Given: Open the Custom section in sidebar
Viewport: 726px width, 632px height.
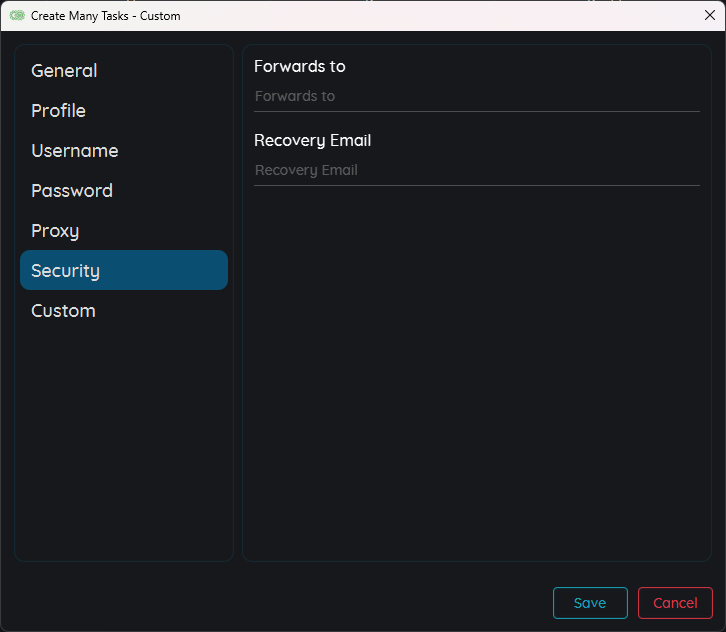Looking at the screenshot, I should tap(63, 311).
